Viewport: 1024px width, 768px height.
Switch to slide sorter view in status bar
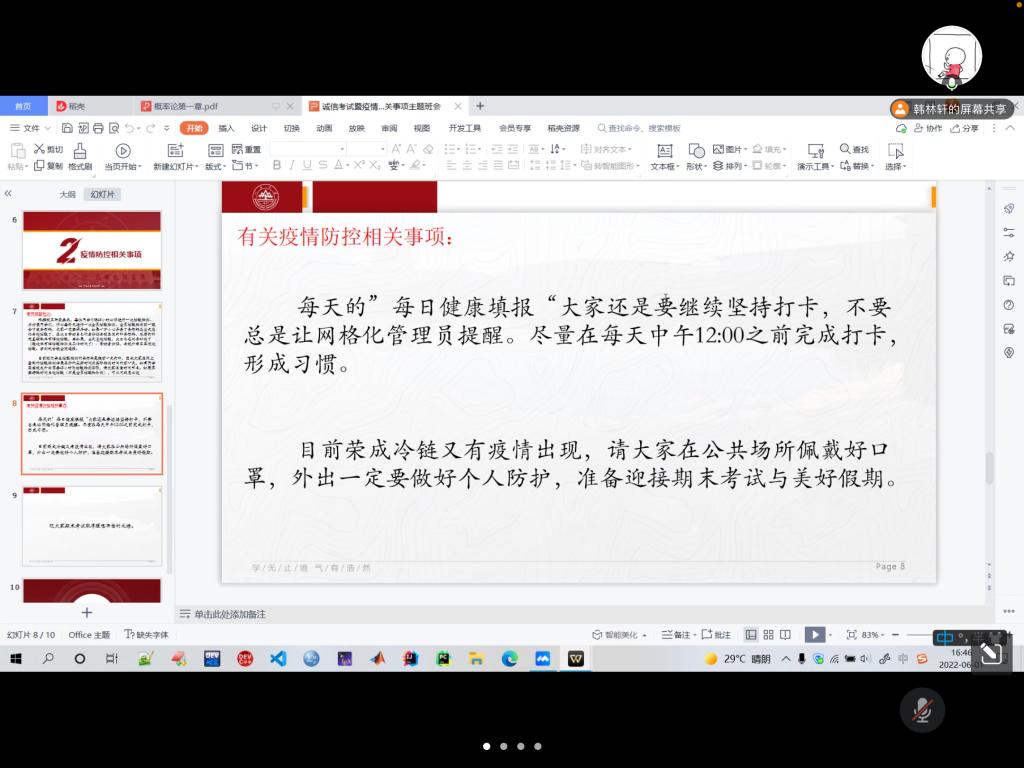pyautogui.click(x=768, y=634)
